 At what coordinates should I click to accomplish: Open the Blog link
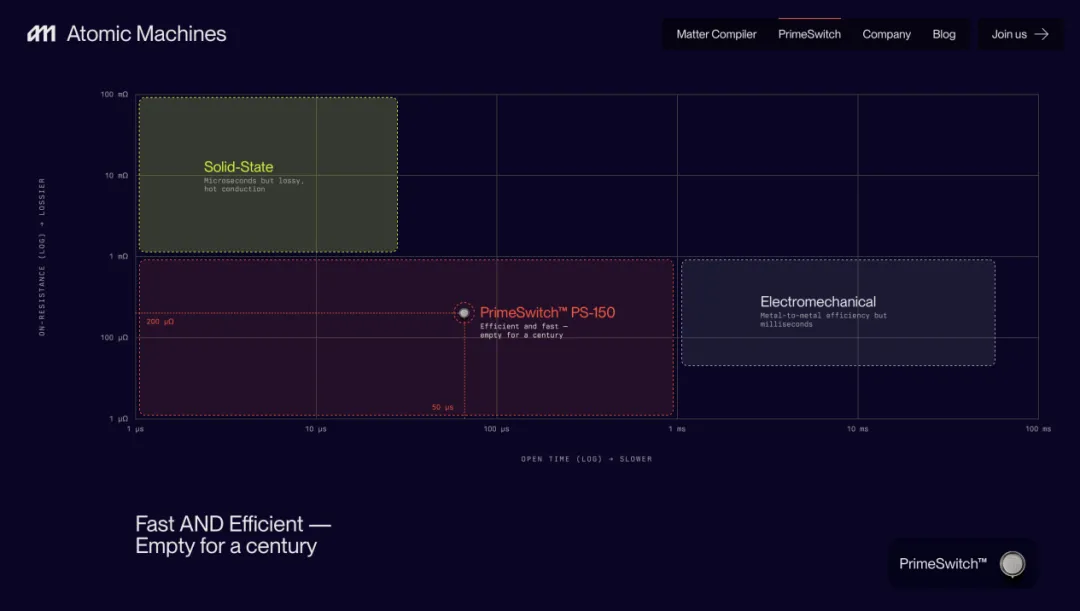944,34
